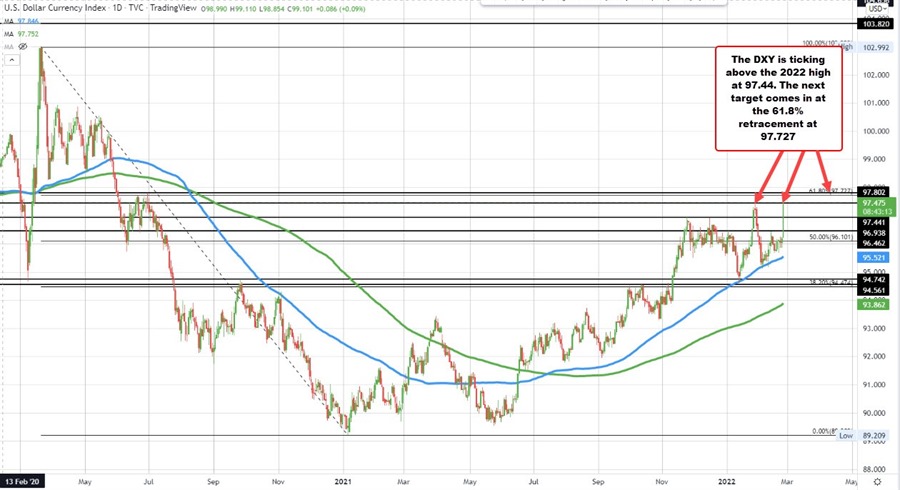Click the 92.000 price axis label

[x=875, y=356]
